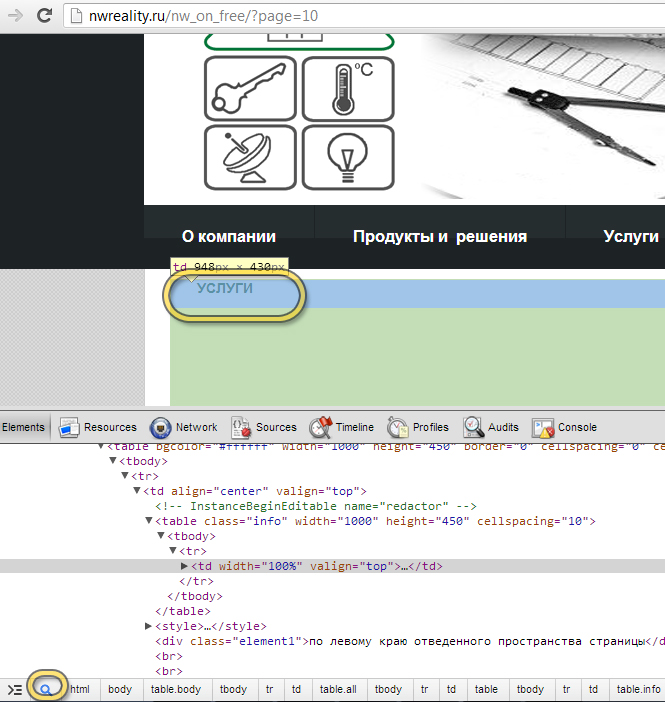Toggle the console drawer icon
This screenshot has width=665, height=702.
click(x=15, y=689)
